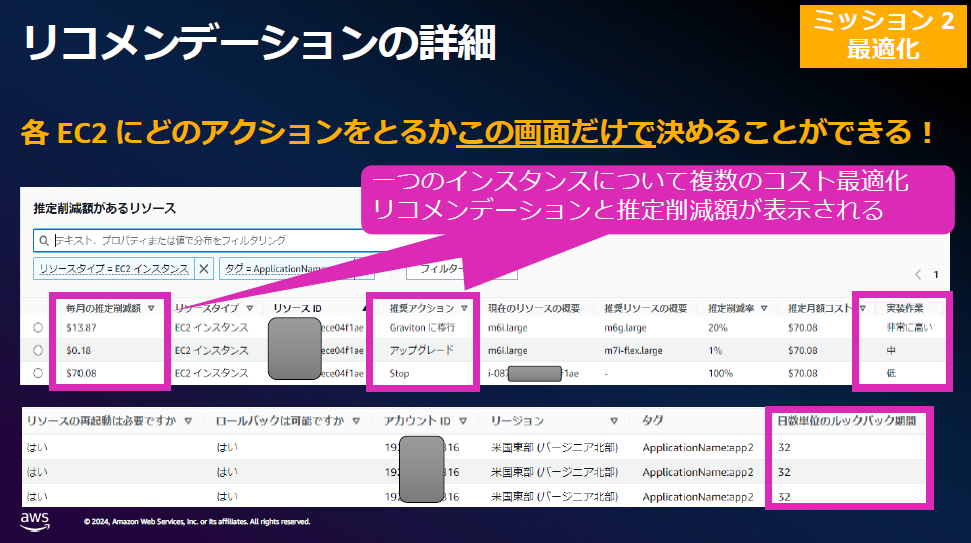Click the AWS logo in the footer
The image size is (971, 543).
click(x=35, y=521)
